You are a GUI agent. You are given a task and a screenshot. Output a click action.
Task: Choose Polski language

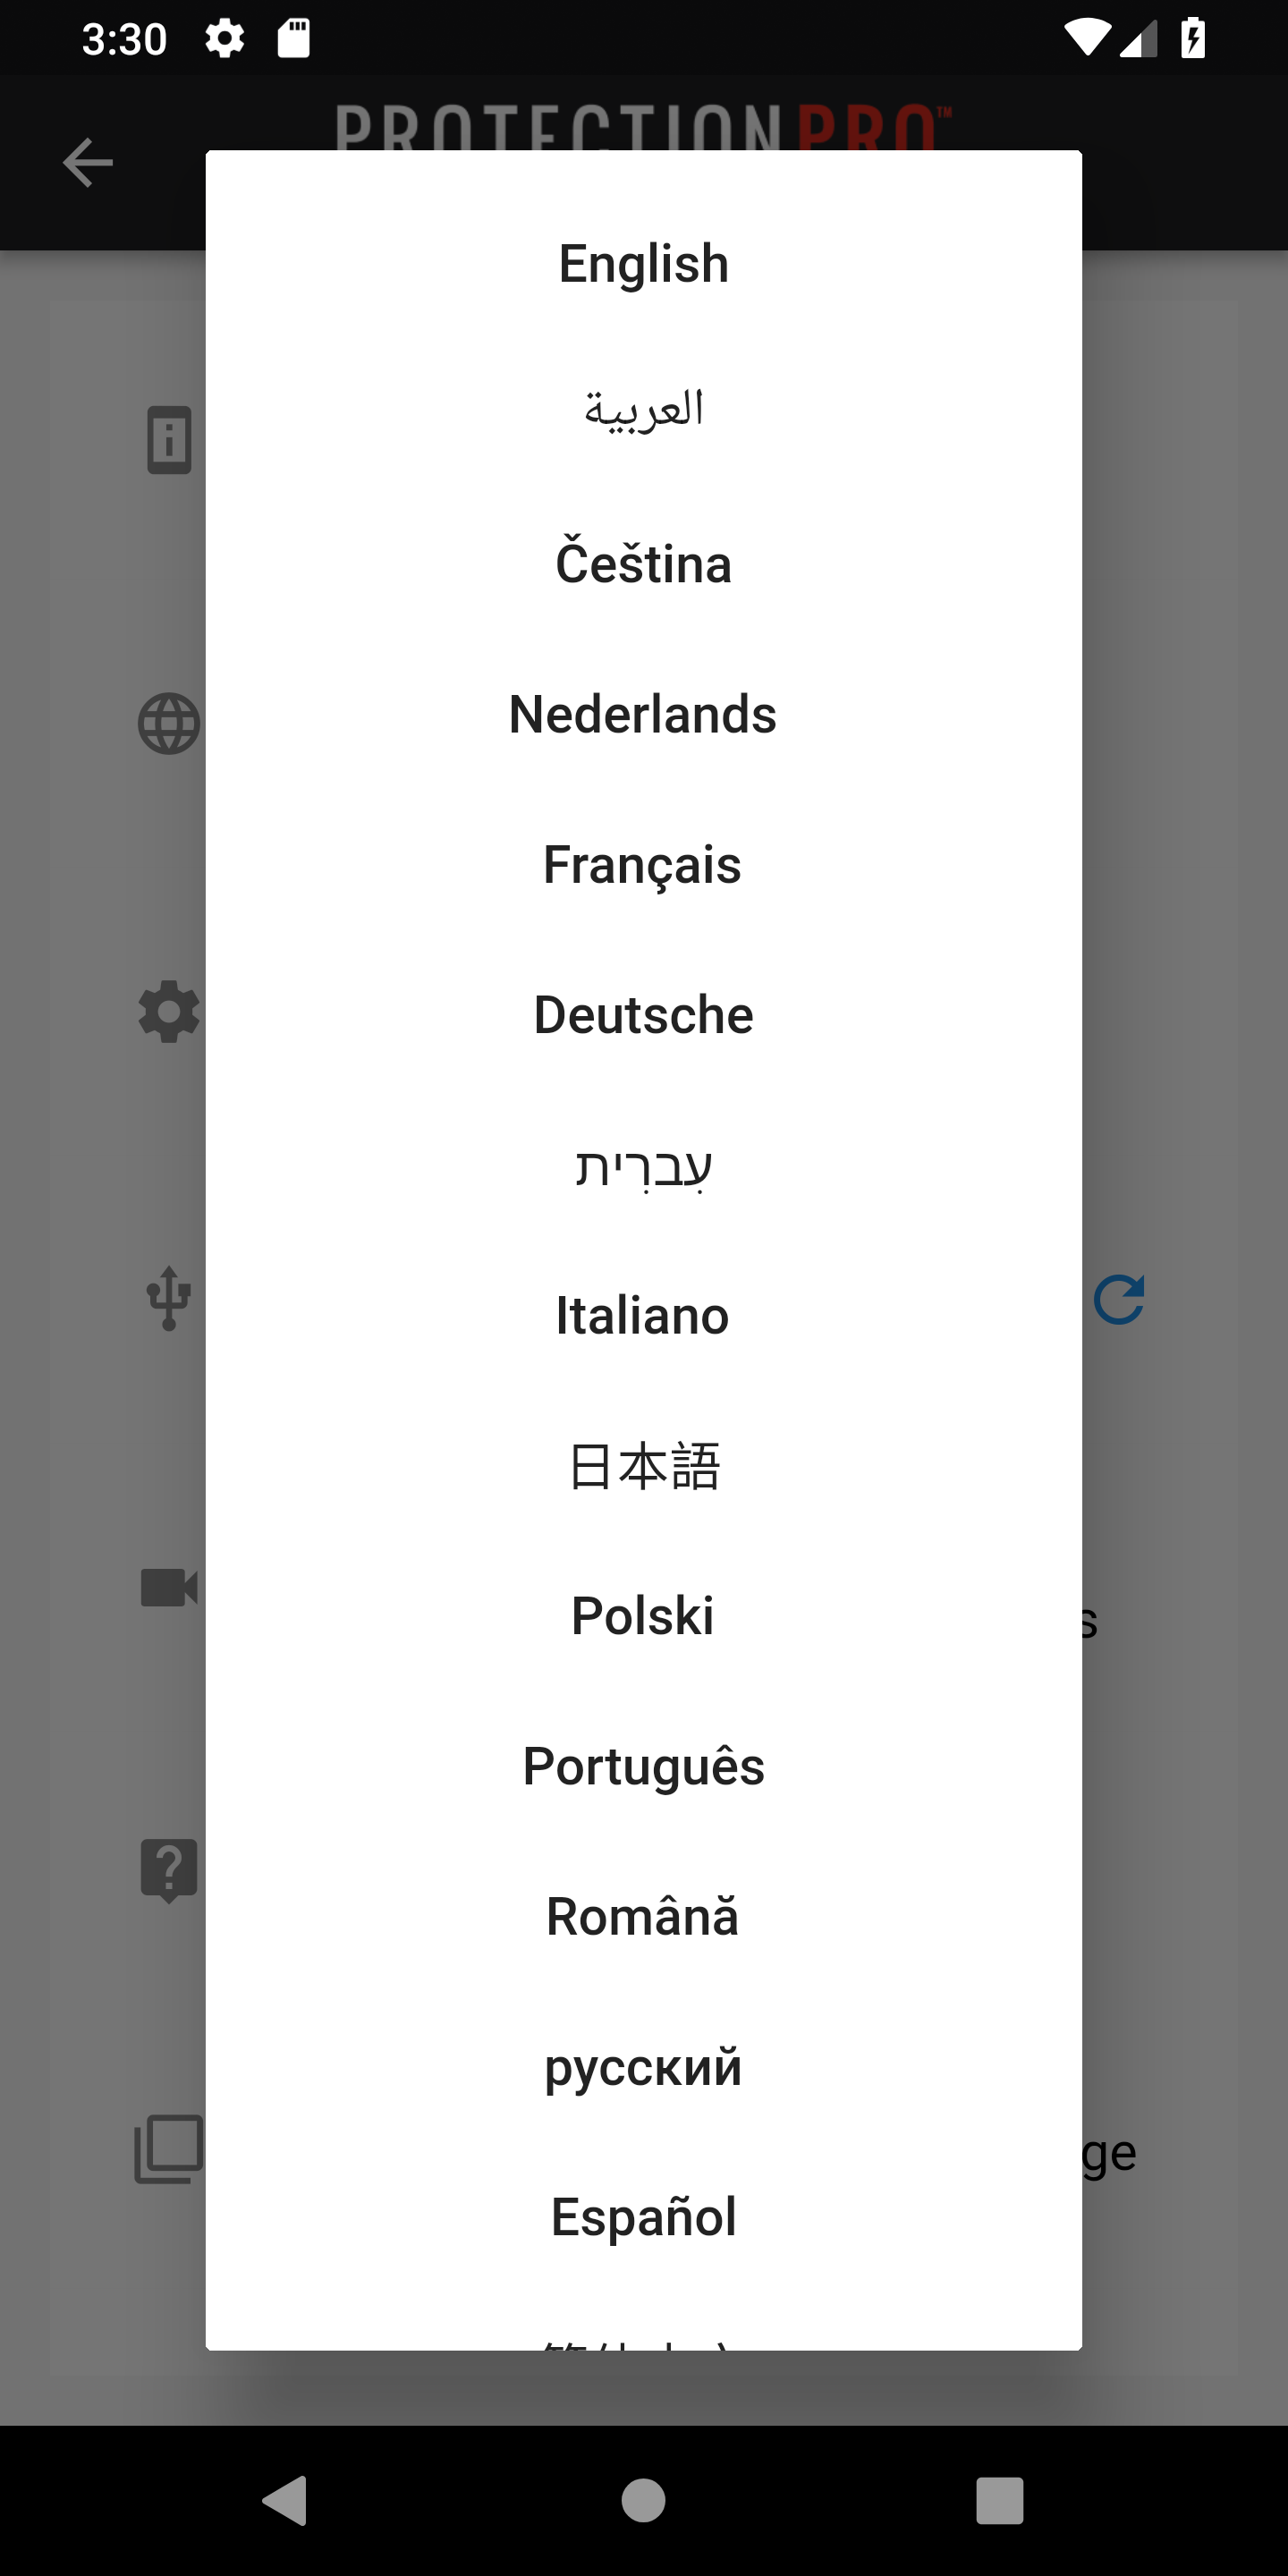tap(643, 1616)
